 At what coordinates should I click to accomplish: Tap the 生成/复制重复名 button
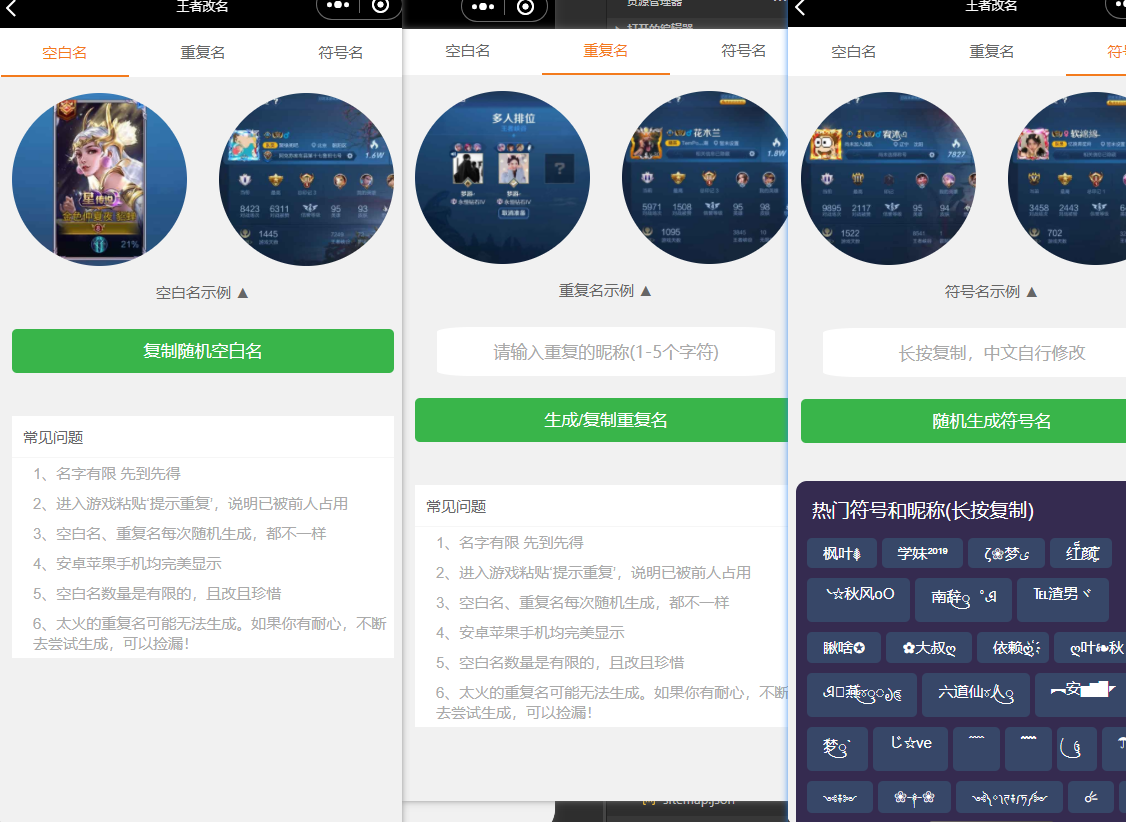click(x=605, y=420)
